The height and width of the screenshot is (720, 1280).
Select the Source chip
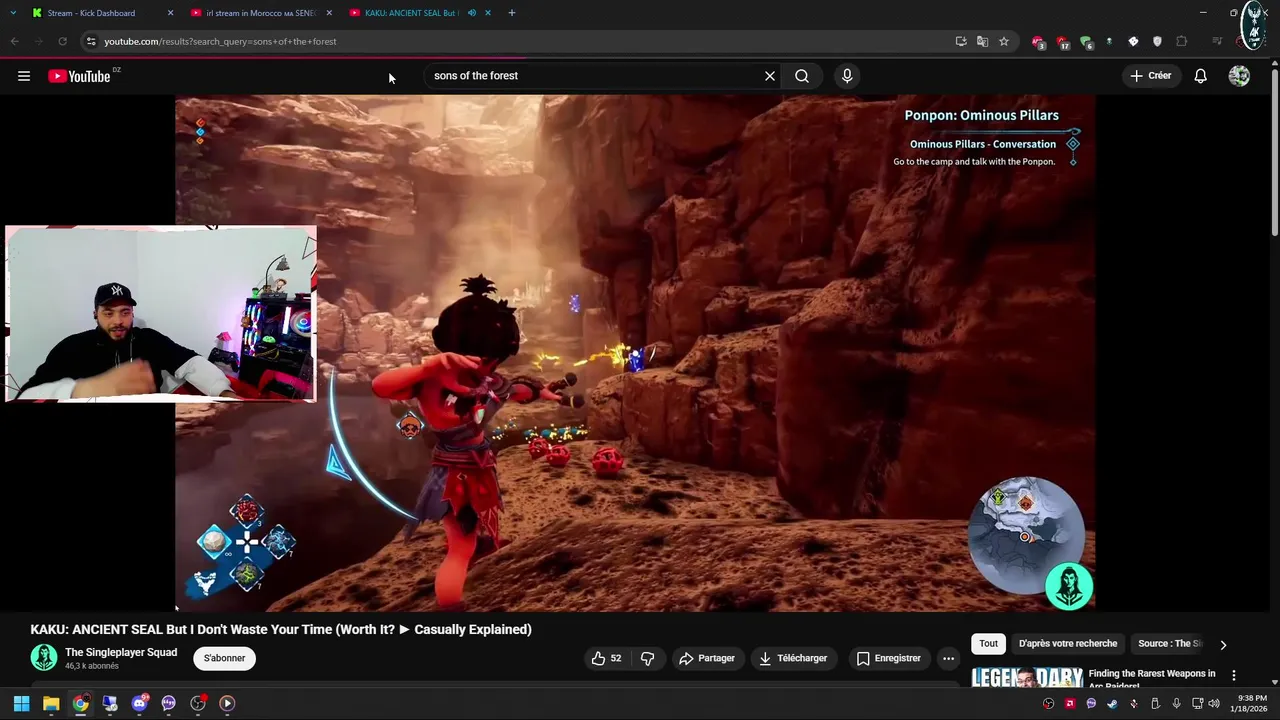(x=1169, y=644)
